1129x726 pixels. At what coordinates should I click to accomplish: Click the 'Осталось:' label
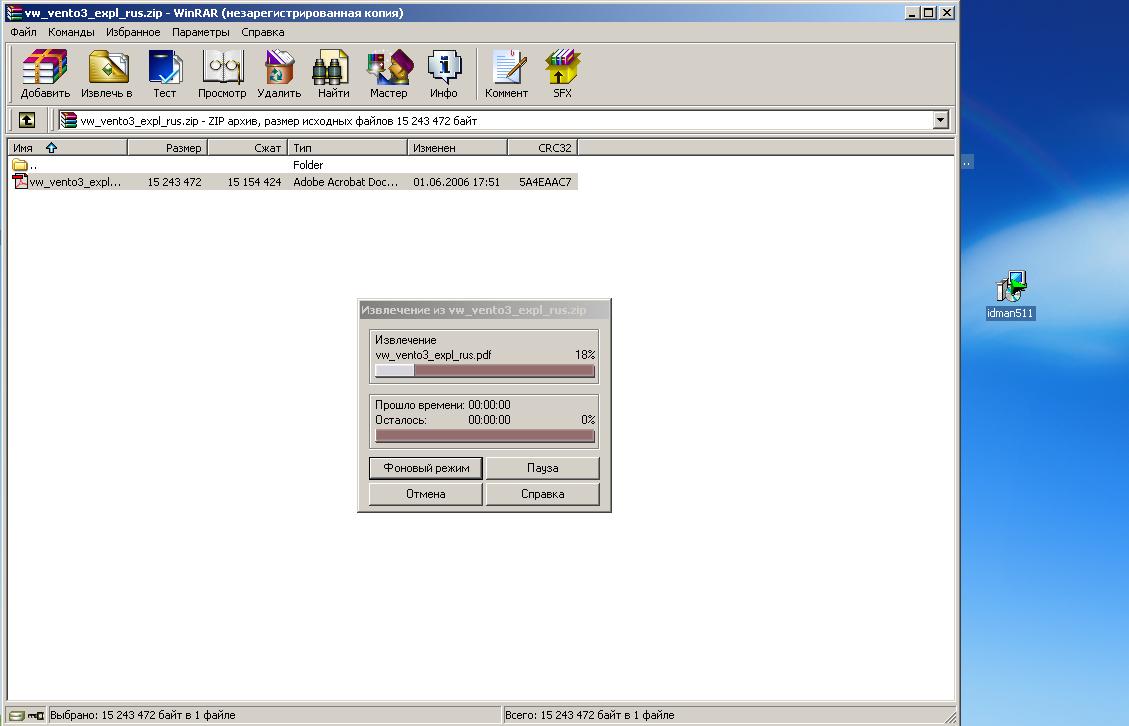[401, 420]
